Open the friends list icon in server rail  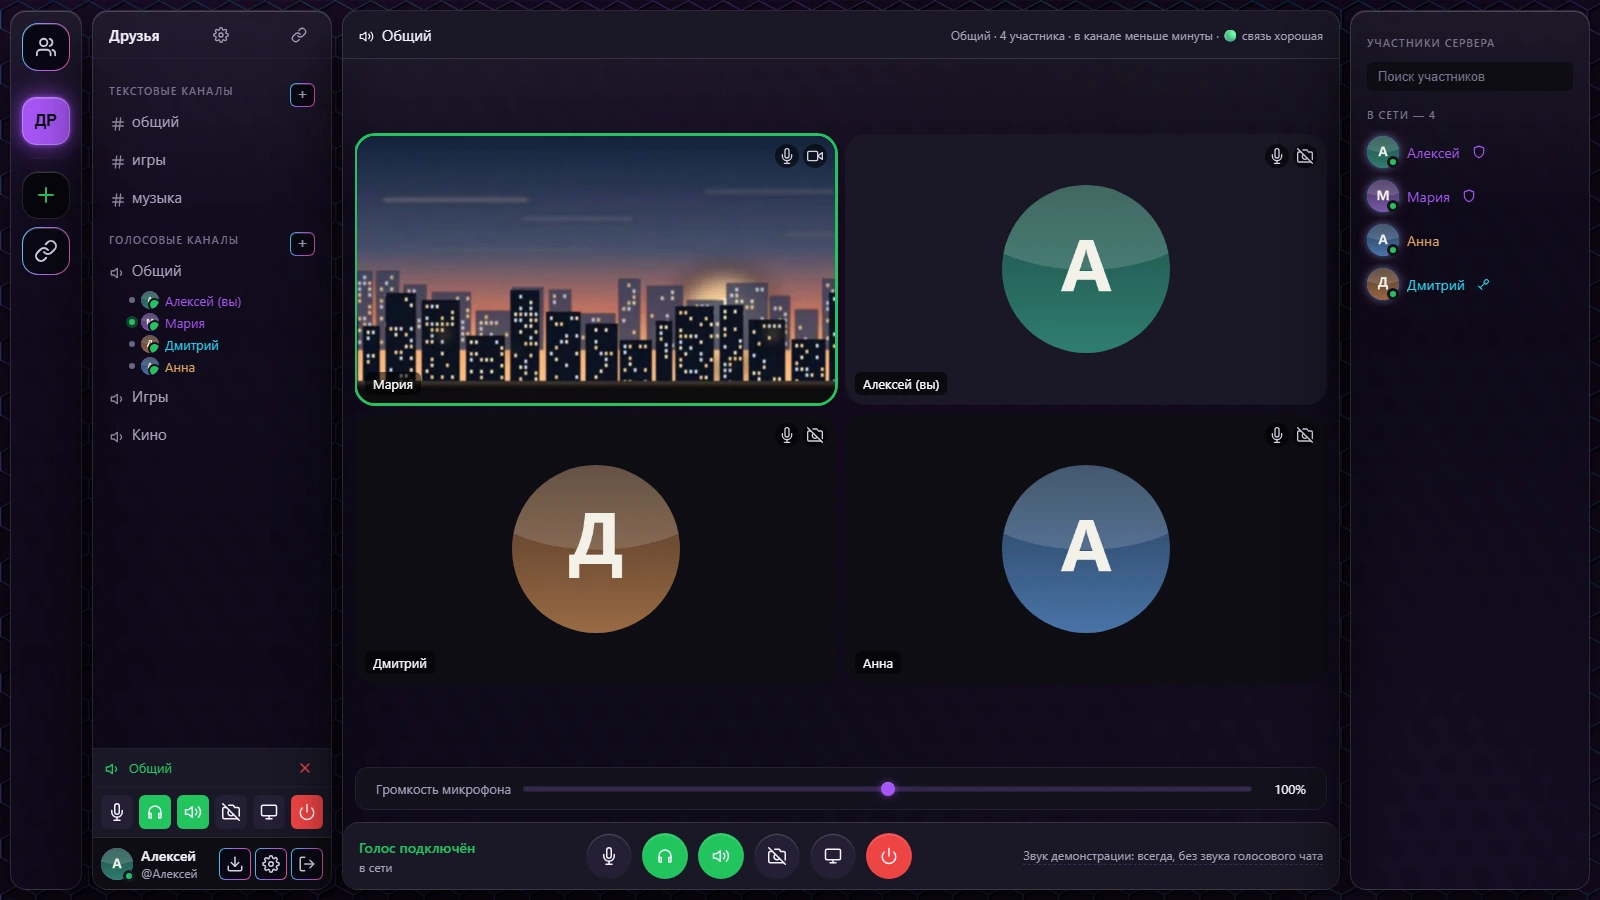coord(46,47)
